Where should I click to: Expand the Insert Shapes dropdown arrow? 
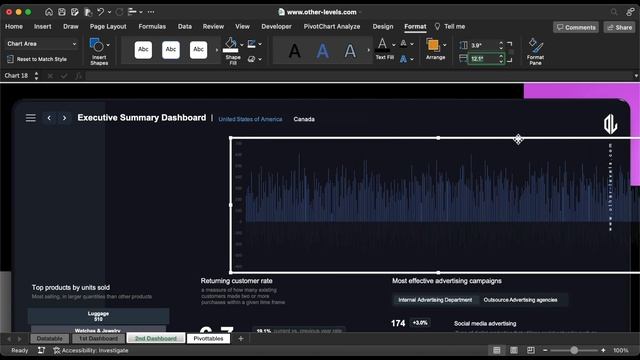click(x=108, y=45)
